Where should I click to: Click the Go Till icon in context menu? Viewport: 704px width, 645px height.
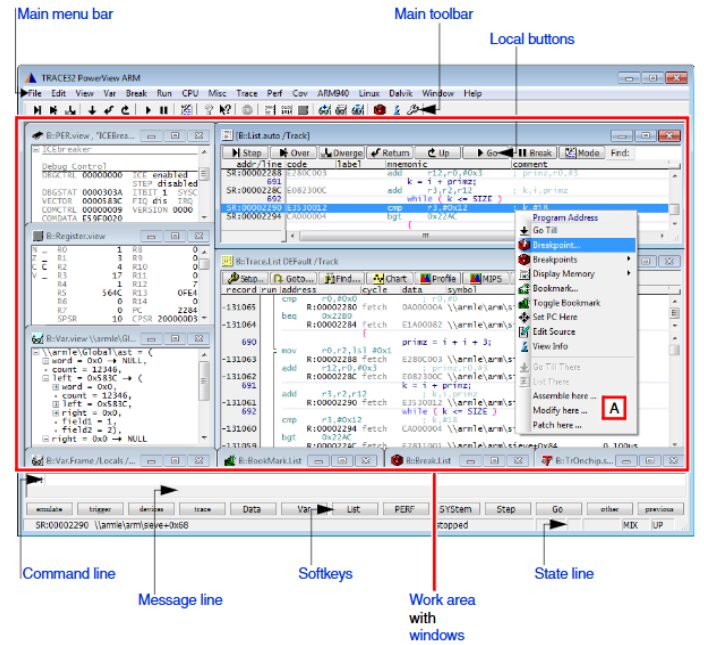[524, 231]
